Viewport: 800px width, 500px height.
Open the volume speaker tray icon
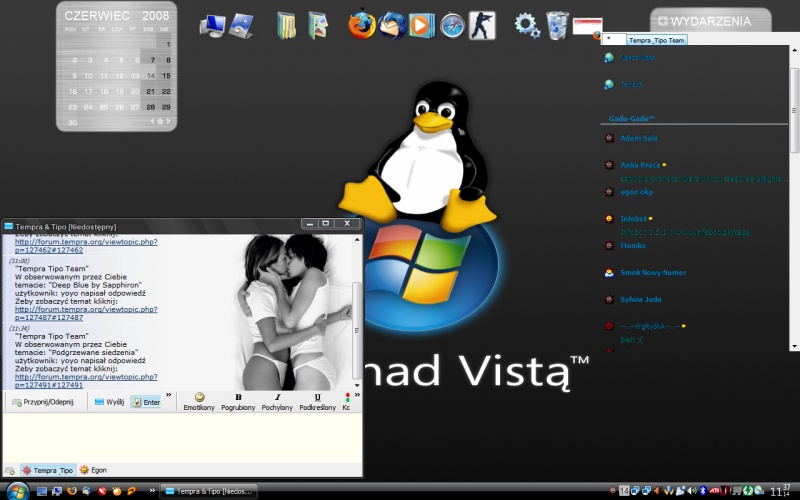click(x=692, y=491)
